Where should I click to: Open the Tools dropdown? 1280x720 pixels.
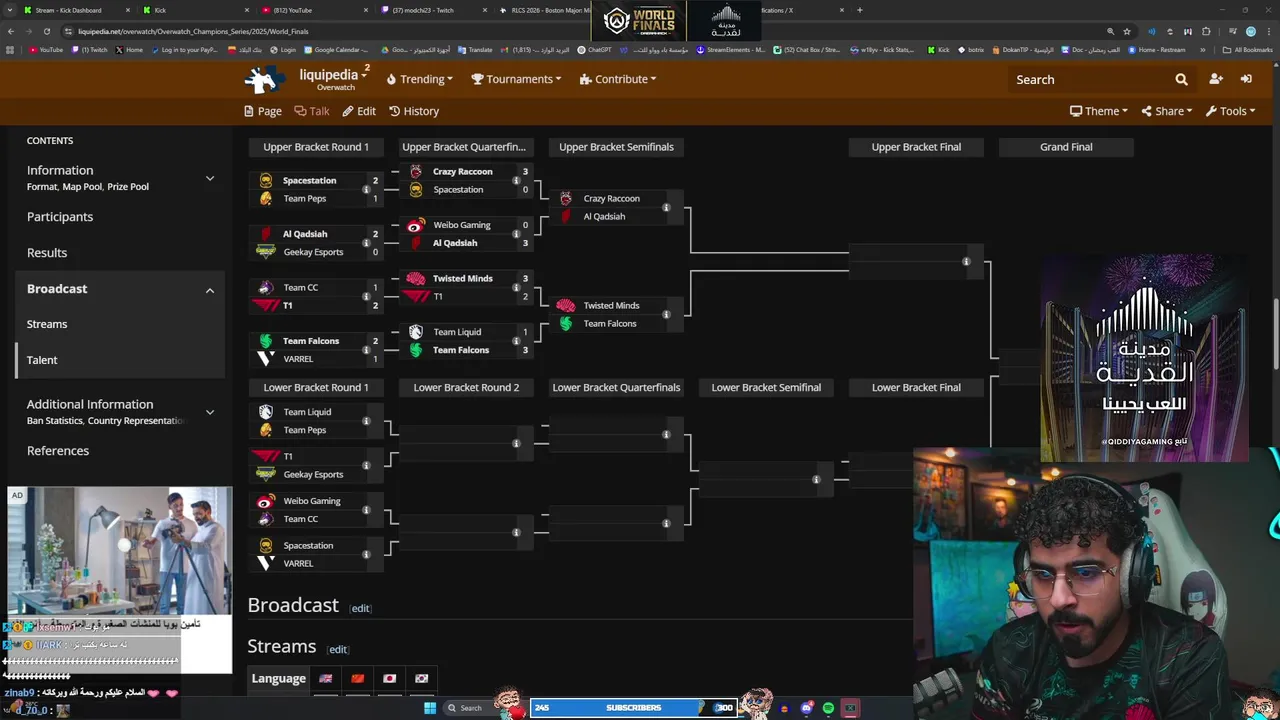[x=1230, y=111]
